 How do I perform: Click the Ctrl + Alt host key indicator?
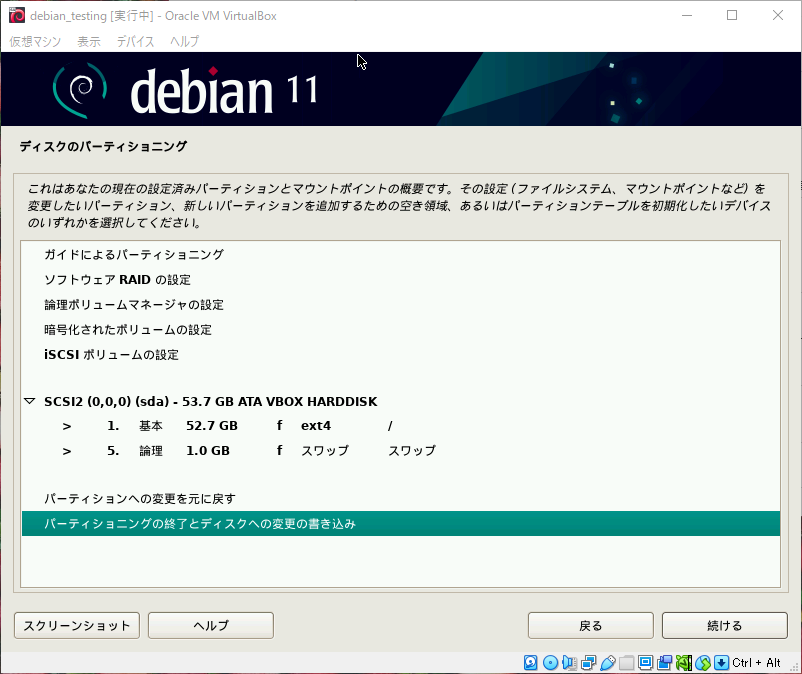click(x=756, y=663)
